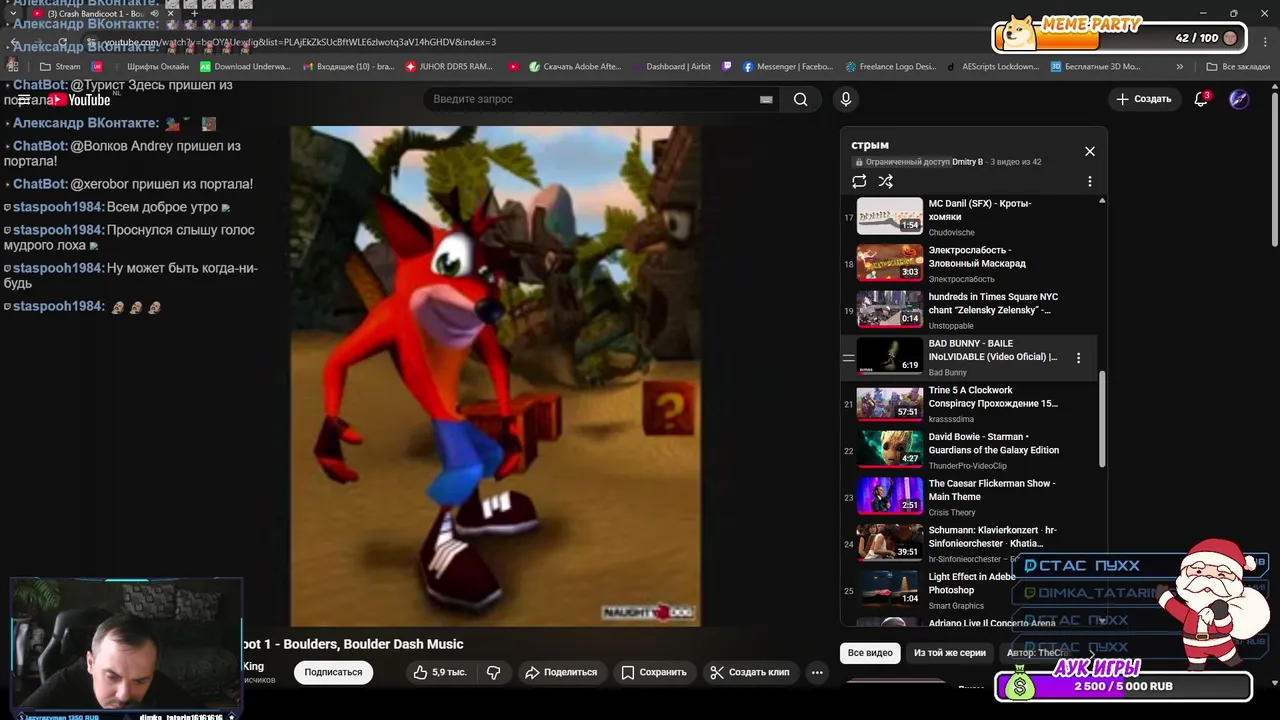Expand the bookmarks overflow chevron
Screen dimensions: 1280x720
coord(1180,67)
